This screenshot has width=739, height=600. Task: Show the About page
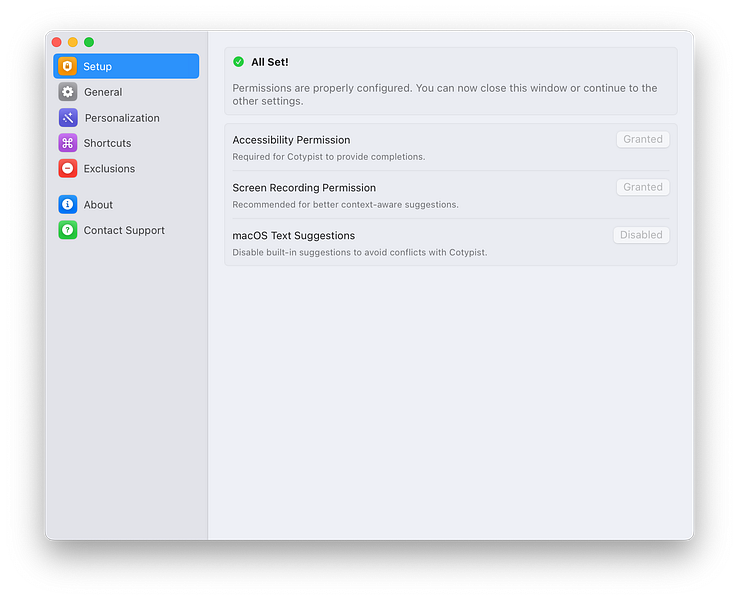pos(126,205)
